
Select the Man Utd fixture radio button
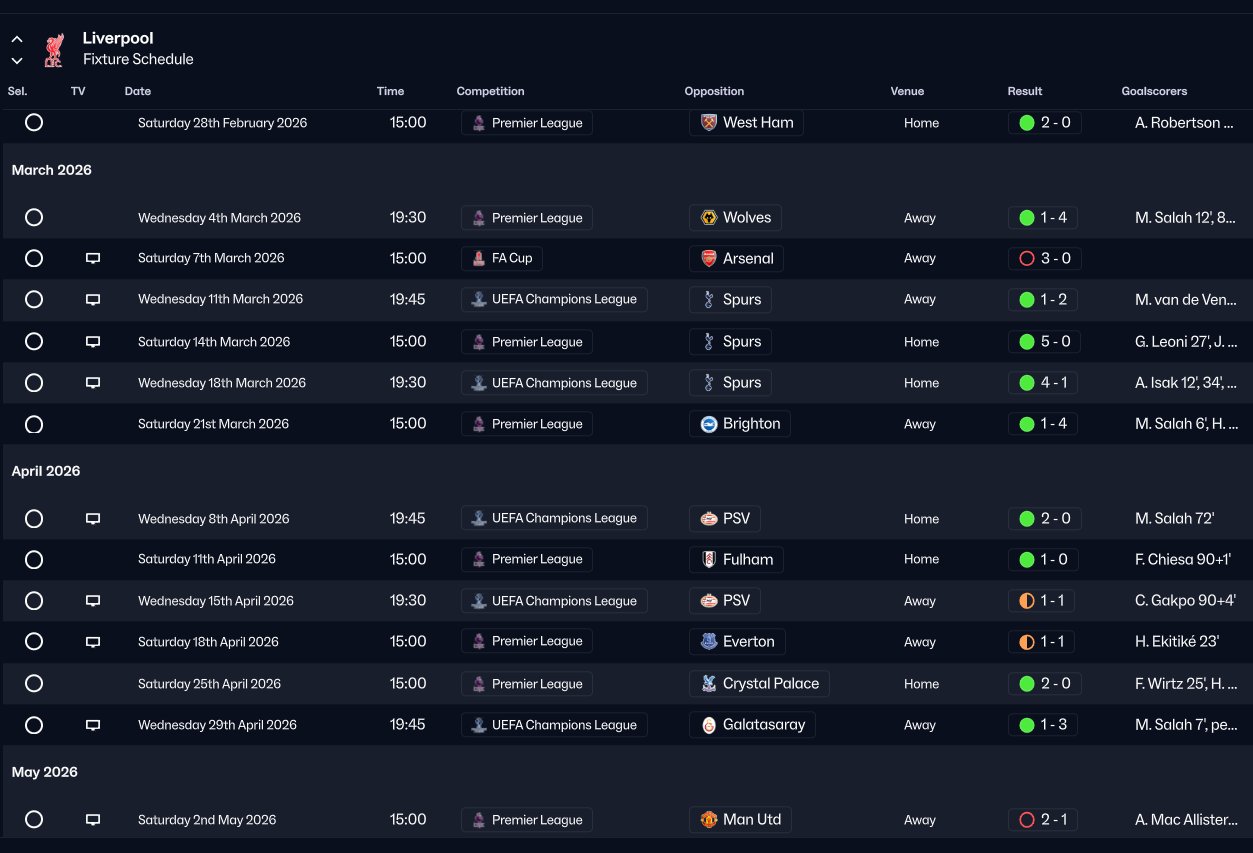click(34, 820)
